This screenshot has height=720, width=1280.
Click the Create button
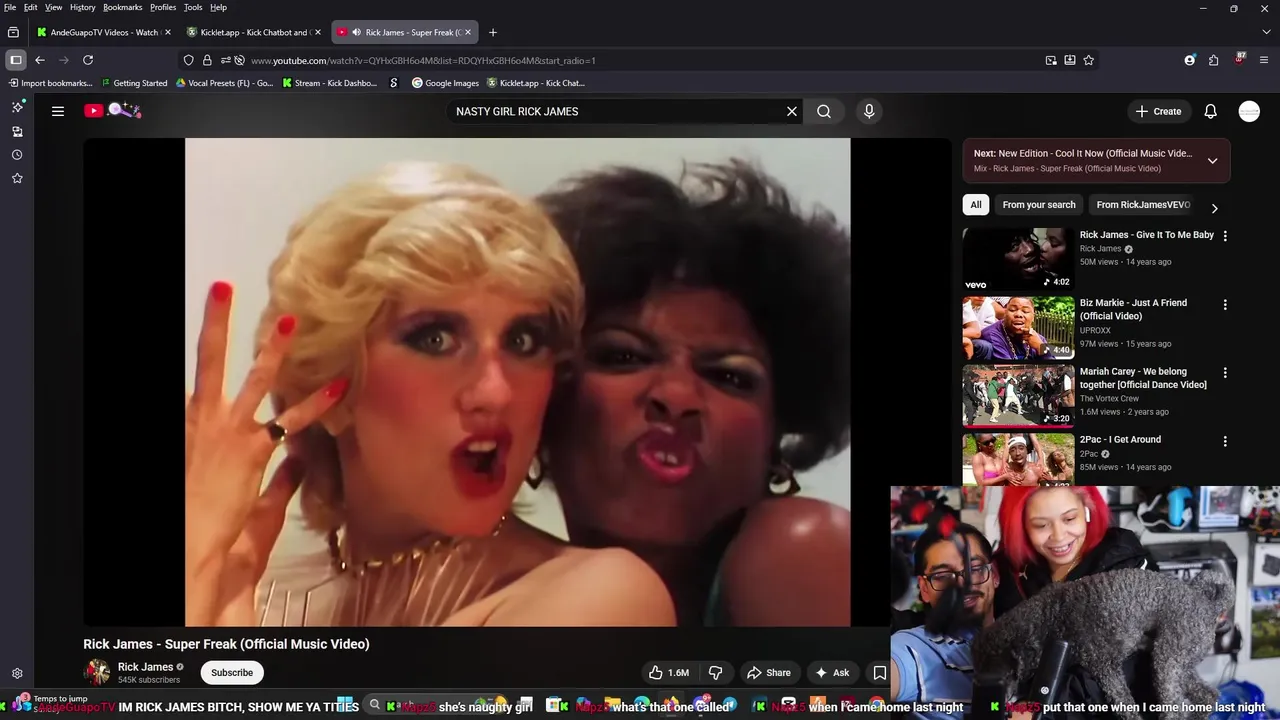[x=1159, y=111]
